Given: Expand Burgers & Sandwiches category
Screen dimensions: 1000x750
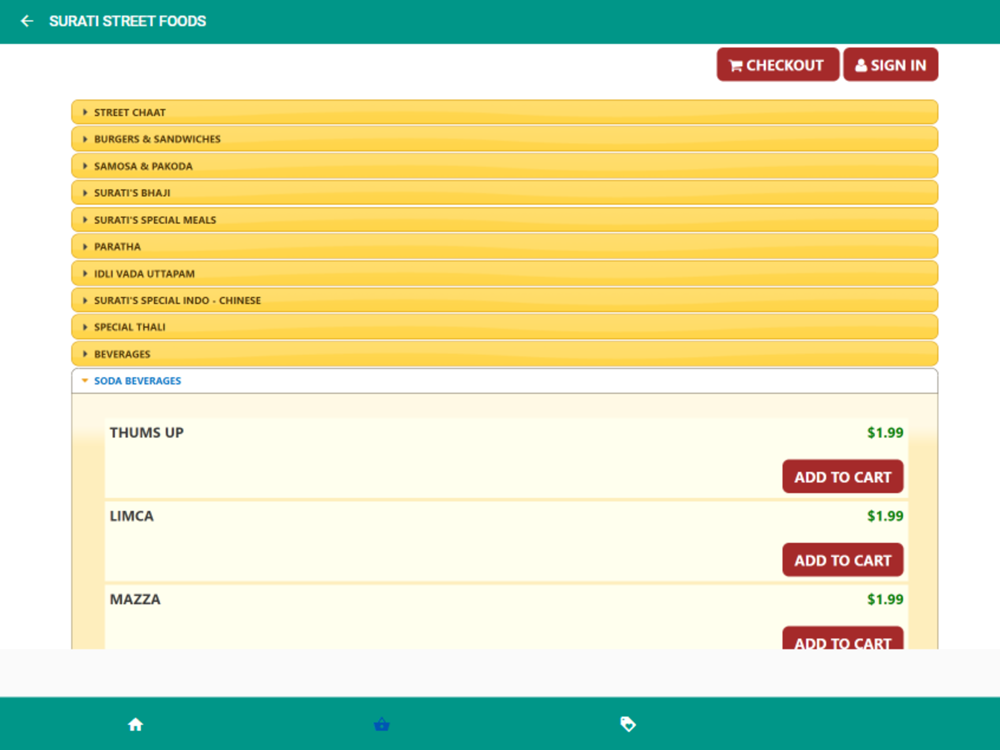Looking at the screenshot, I should (504, 139).
